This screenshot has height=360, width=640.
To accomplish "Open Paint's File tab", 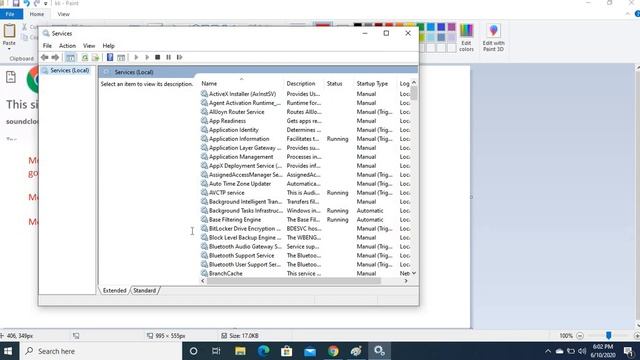I will 10,14.
